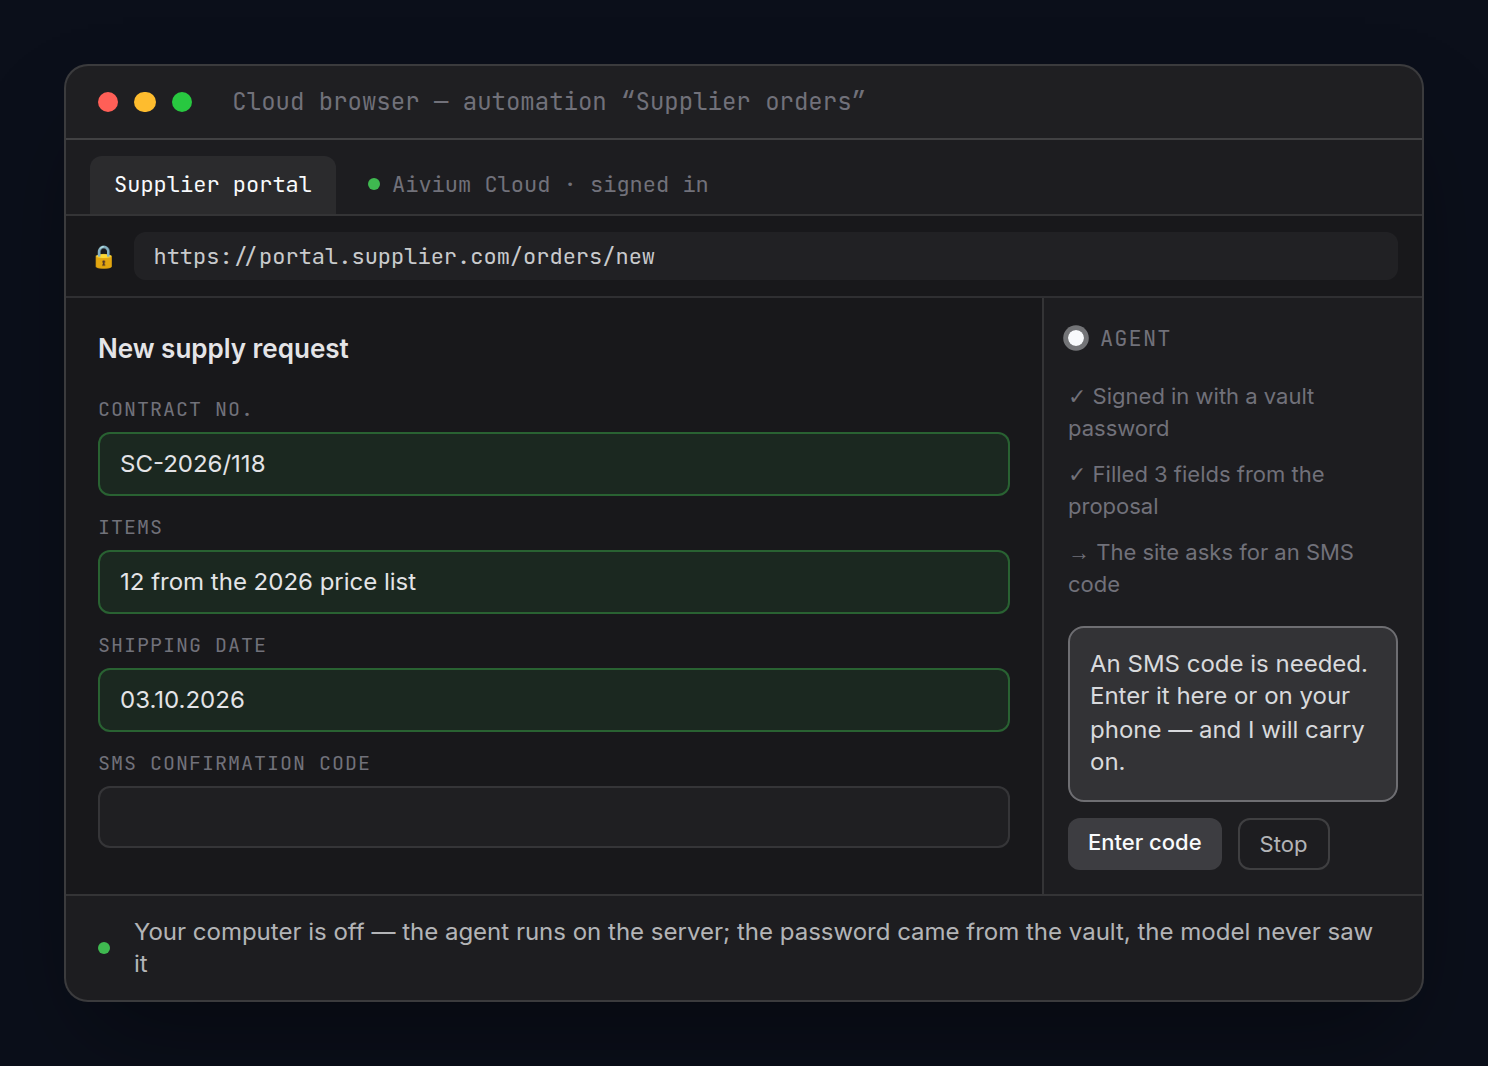Click the 'SMS CONFIRMATION CODE' label
Image resolution: width=1488 pixels, height=1066 pixels.
click(x=234, y=764)
